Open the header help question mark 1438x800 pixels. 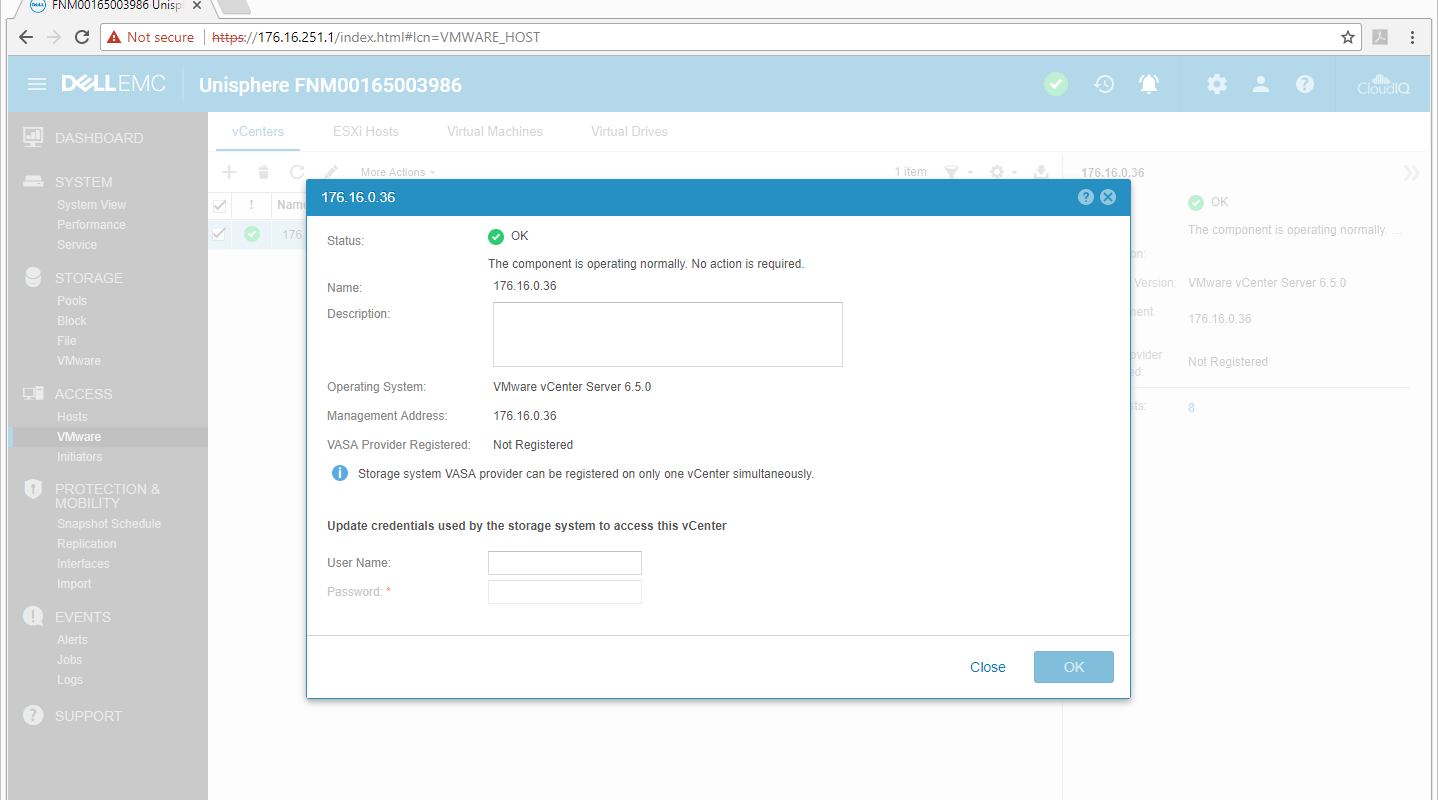point(1305,84)
